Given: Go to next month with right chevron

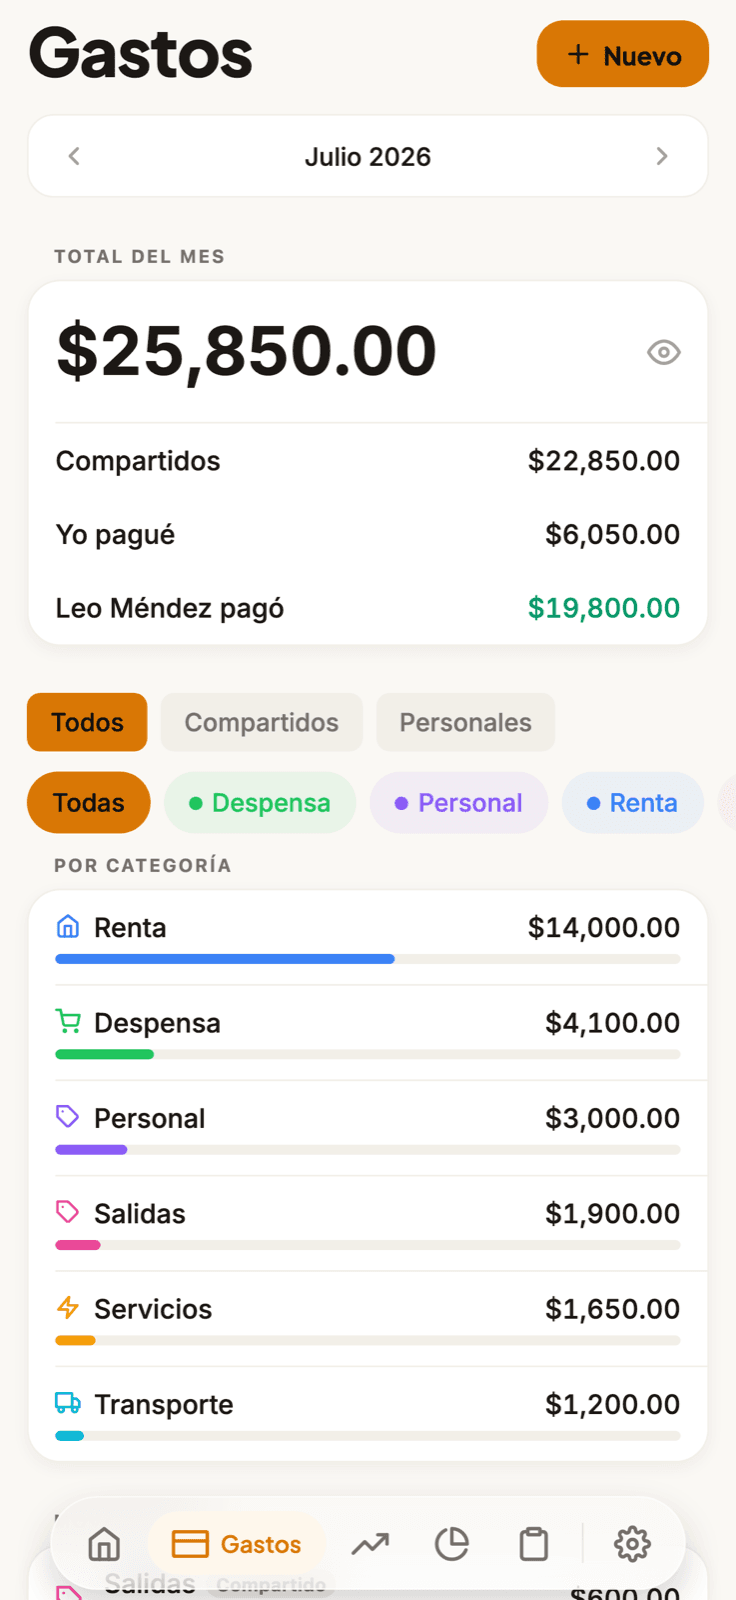Looking at the screenshot, I should coord(662,156).
